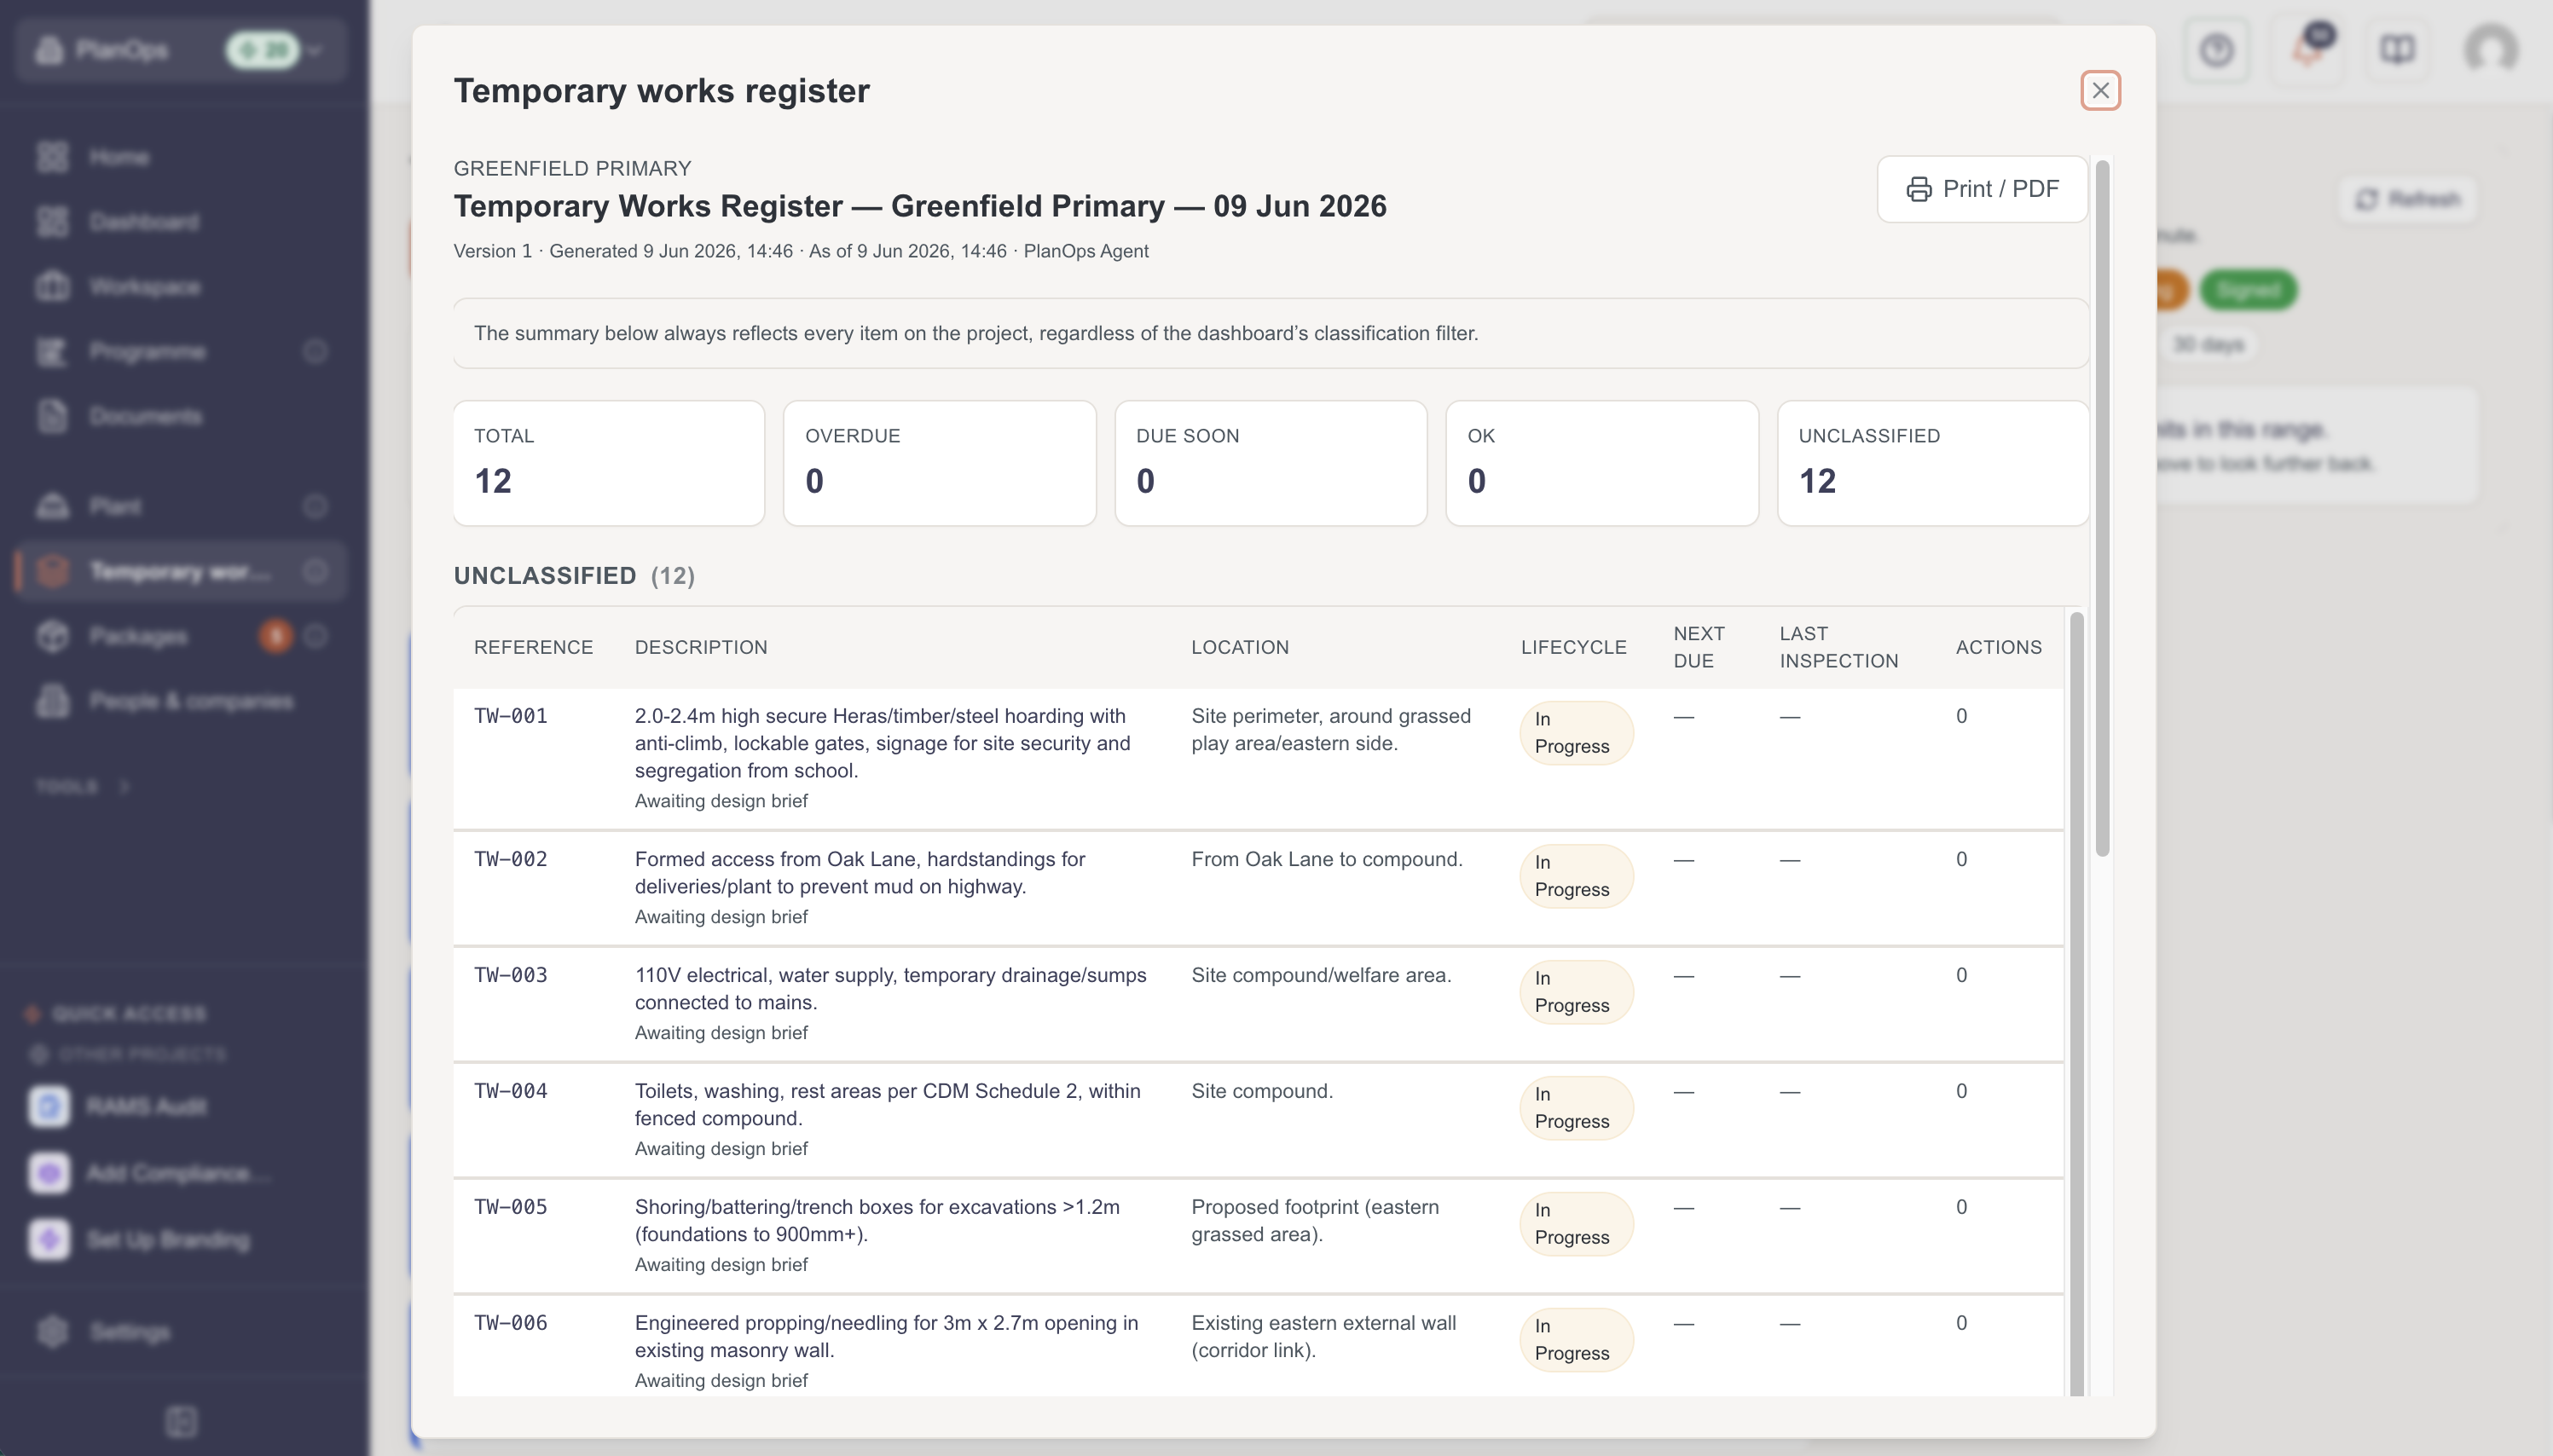
Task: Click the OVERDUE 0 summary card
Action: pyautogui.click(x=940, y=463)
